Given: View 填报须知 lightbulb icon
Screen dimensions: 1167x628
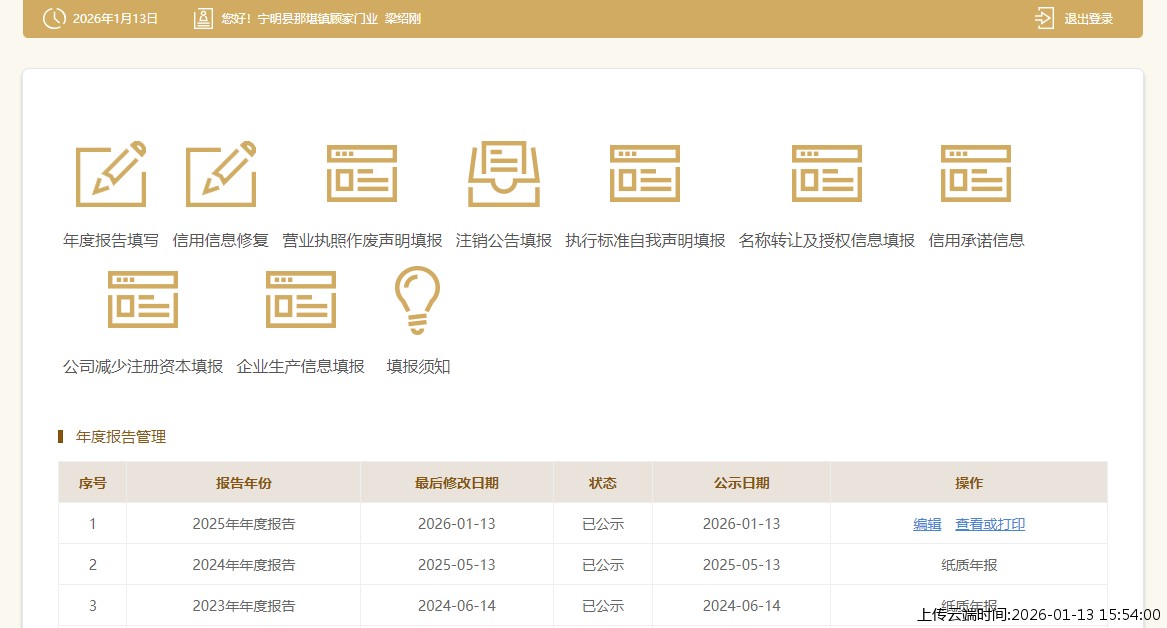Looking at the screenshot, I should [418, 300].
